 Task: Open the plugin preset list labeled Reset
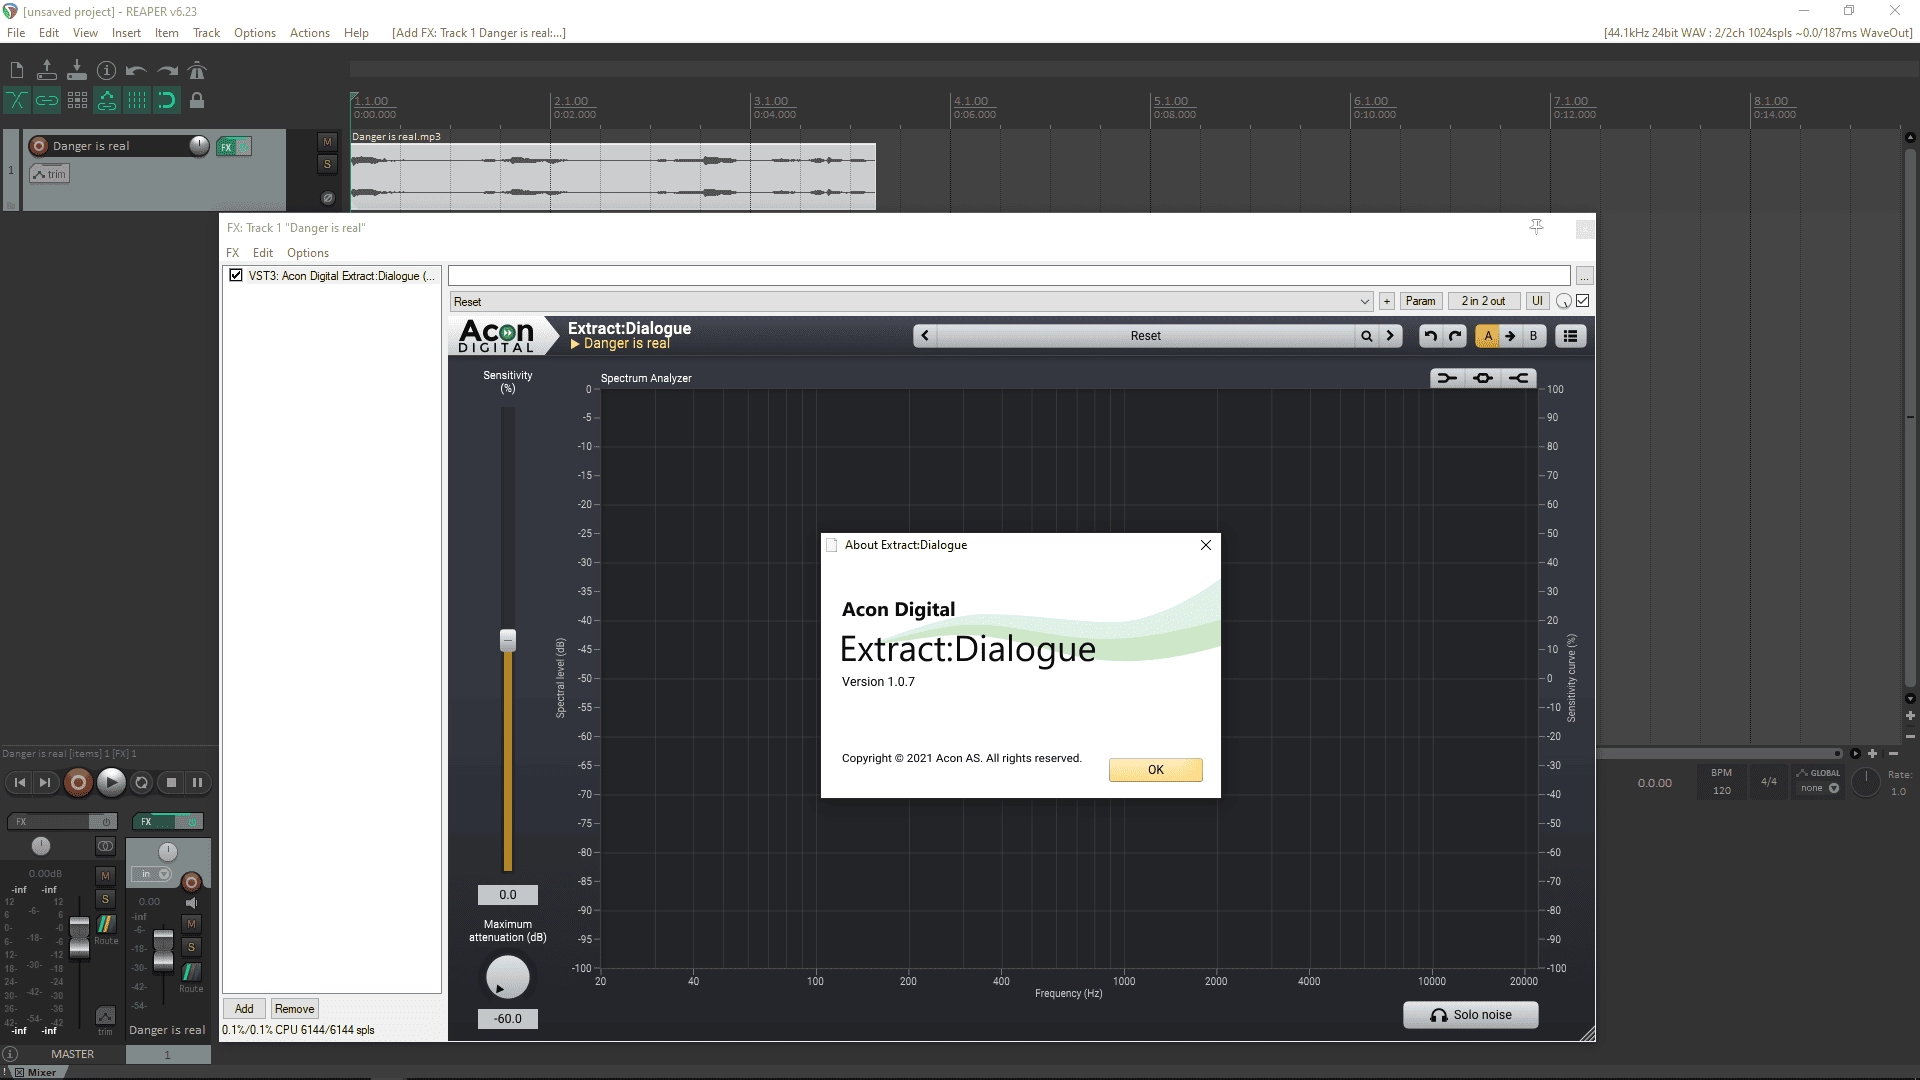point(1146,336)
